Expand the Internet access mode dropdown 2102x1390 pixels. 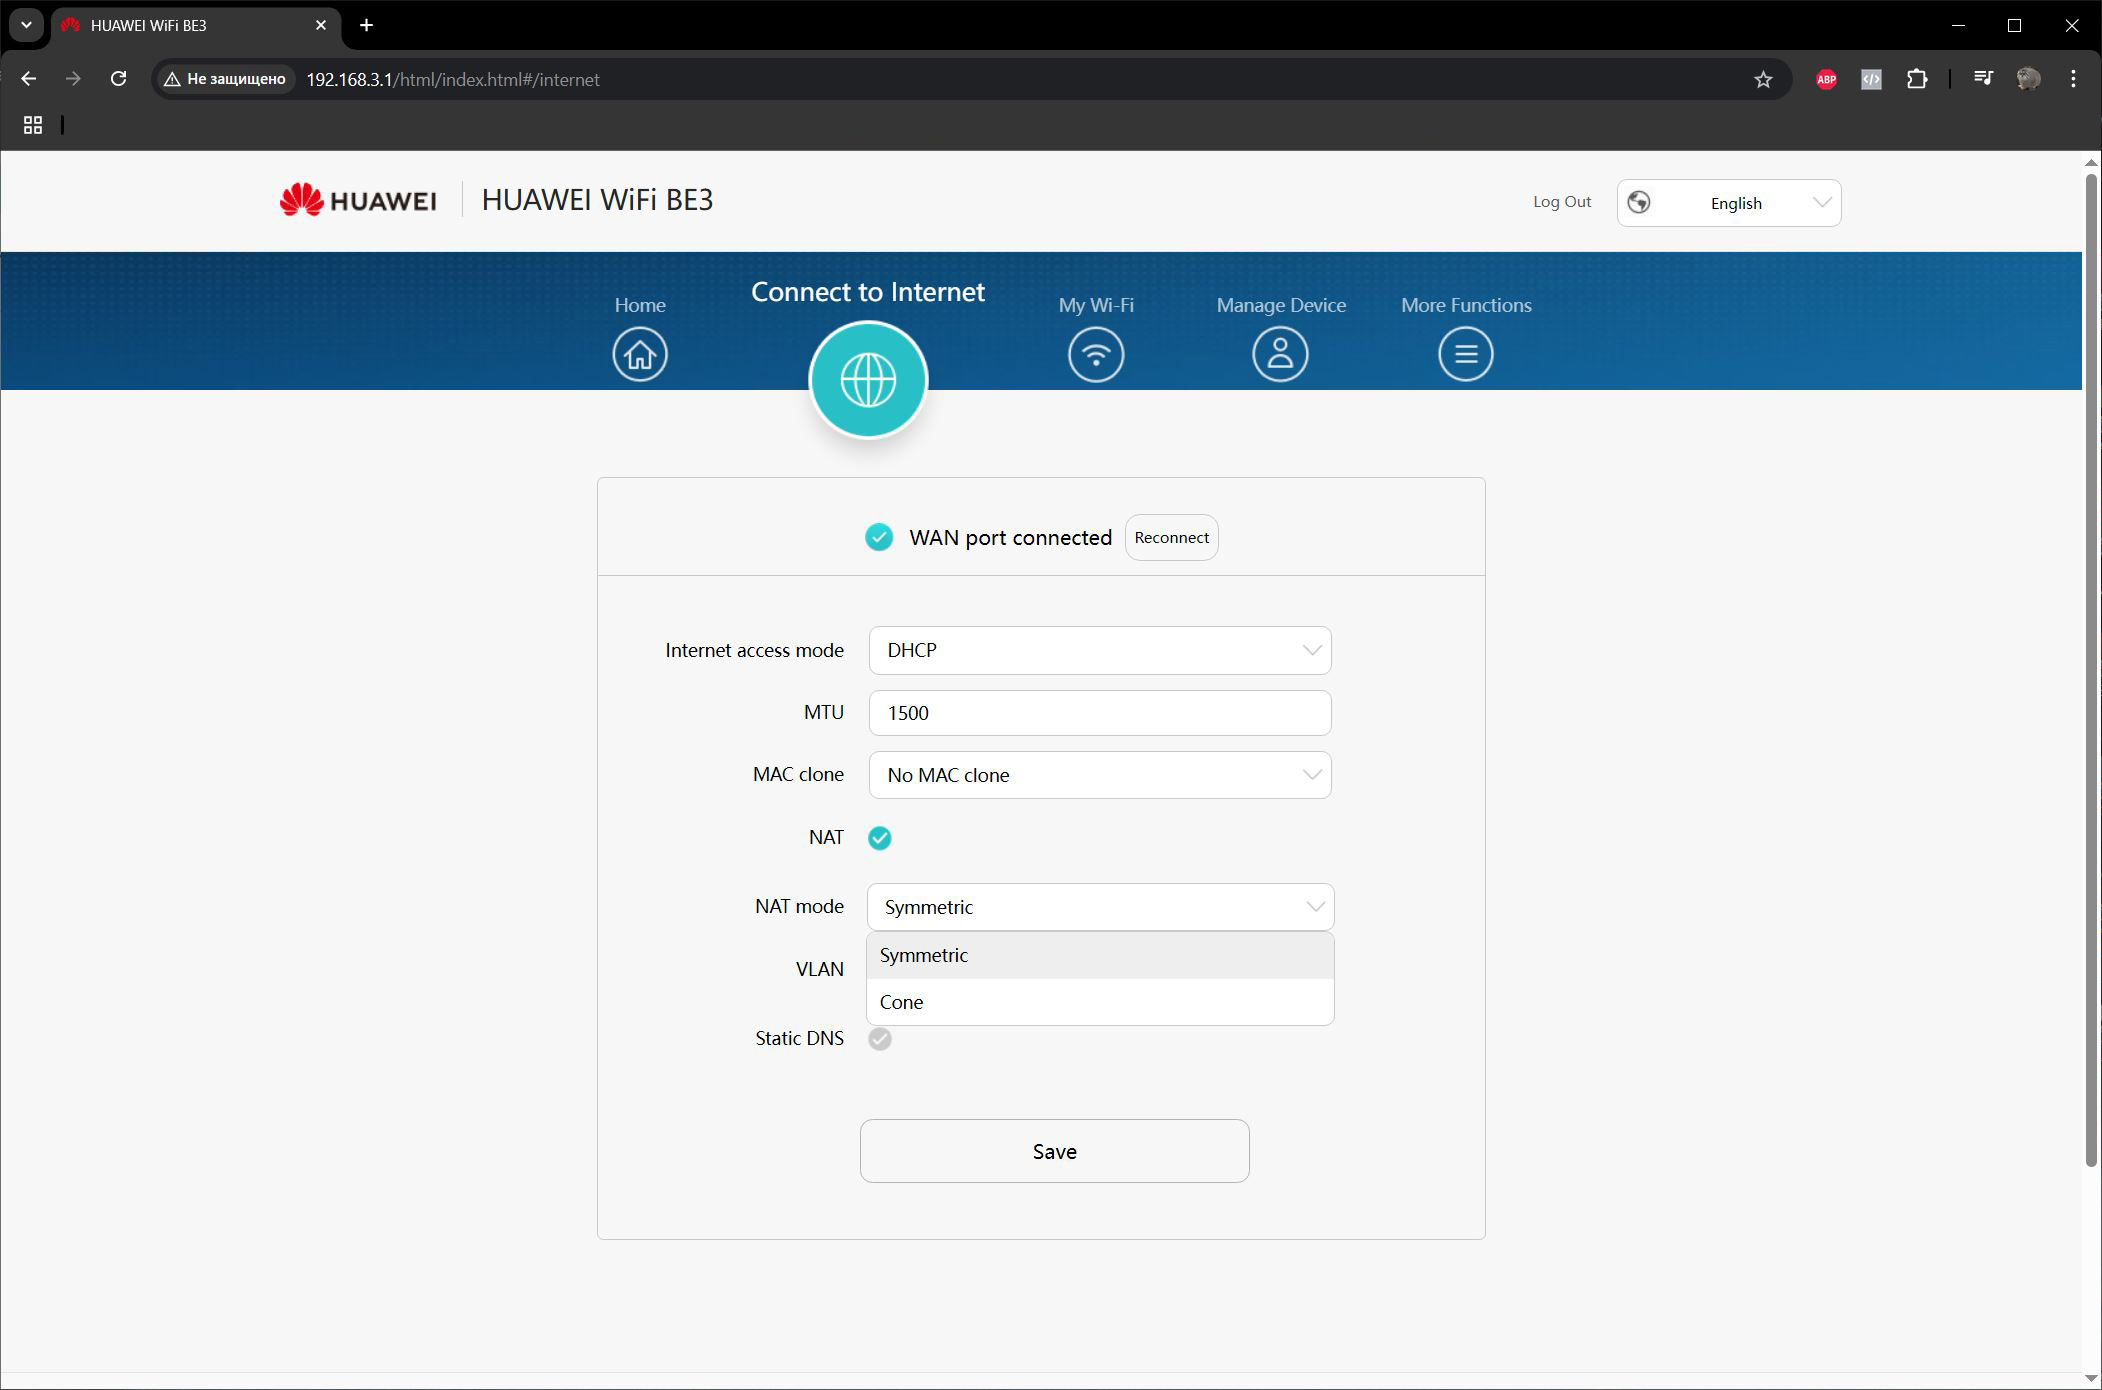tap(1100, 651)
